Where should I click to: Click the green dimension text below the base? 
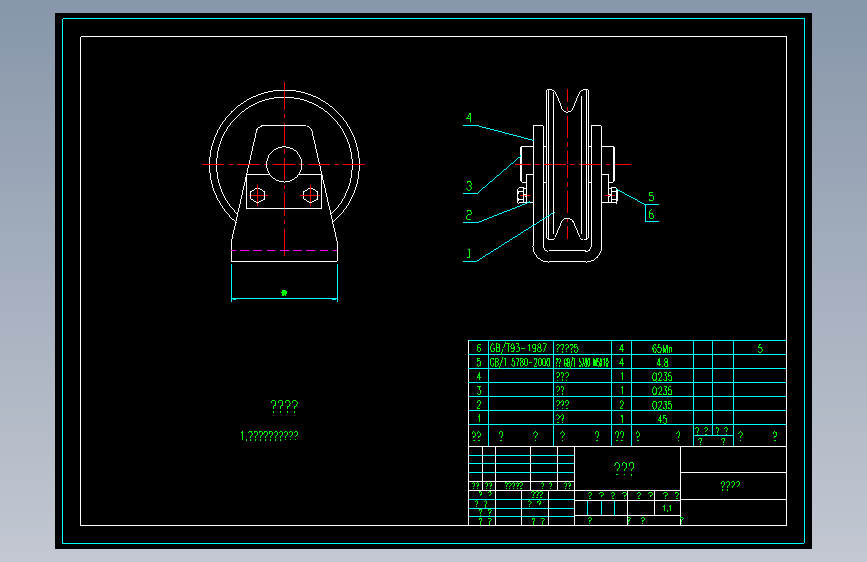pyautogui.click(x=284, y=293)
